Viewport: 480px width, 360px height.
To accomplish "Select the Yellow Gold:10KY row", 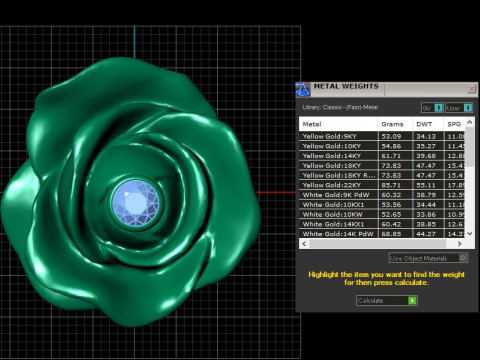I will point(382,146).
